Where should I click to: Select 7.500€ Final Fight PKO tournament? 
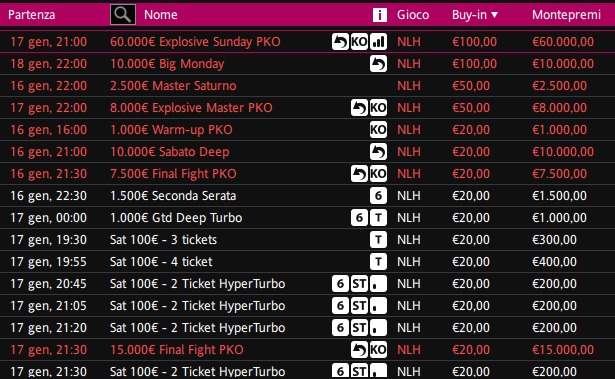(173, 173)
